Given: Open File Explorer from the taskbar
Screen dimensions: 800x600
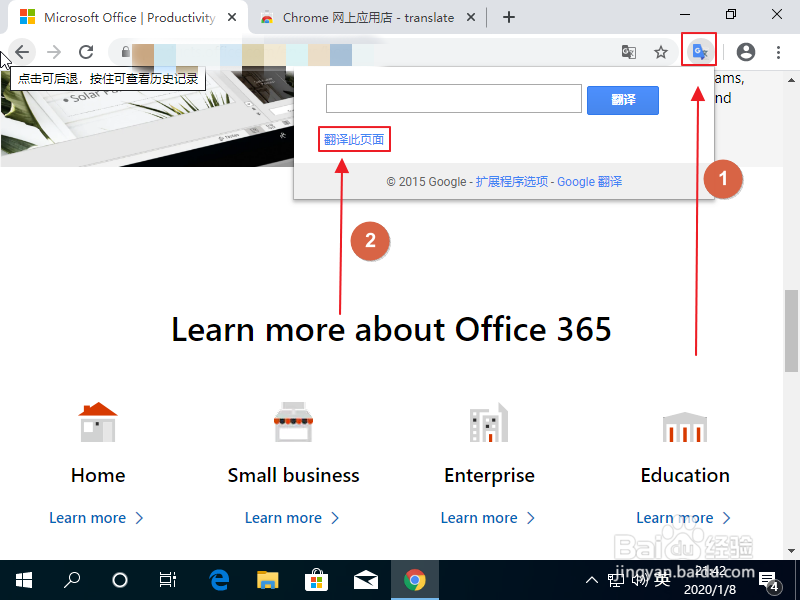Looking at the screenshot, I should [267, 580].
